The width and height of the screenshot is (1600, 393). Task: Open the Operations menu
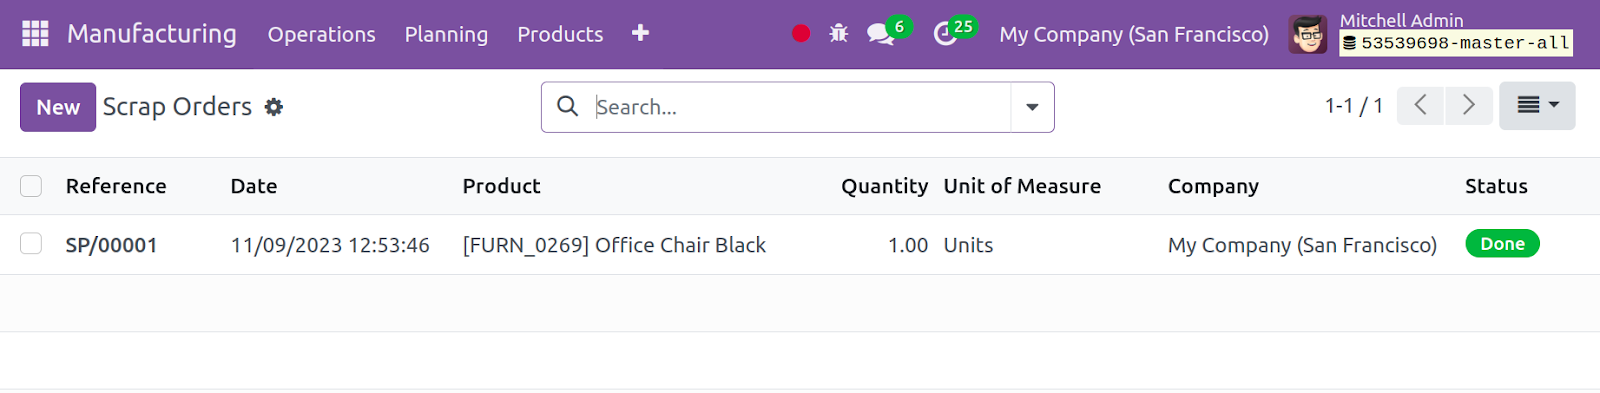[322, 34]
